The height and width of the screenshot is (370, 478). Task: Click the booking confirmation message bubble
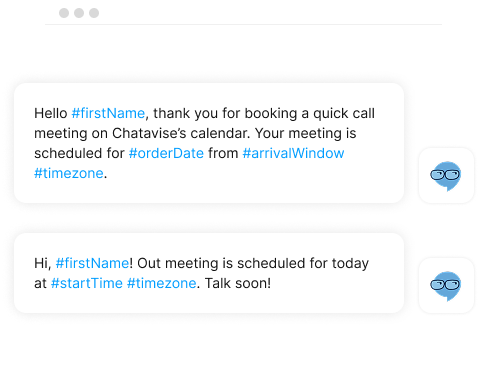coord(209,143)
